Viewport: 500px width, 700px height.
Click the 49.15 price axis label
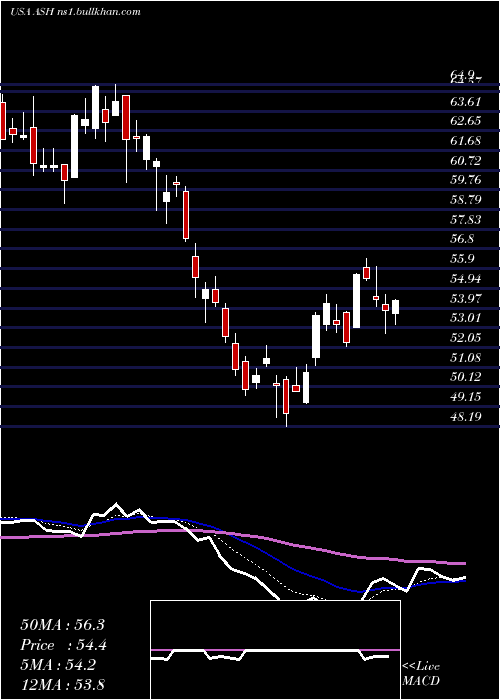[466, 397]
